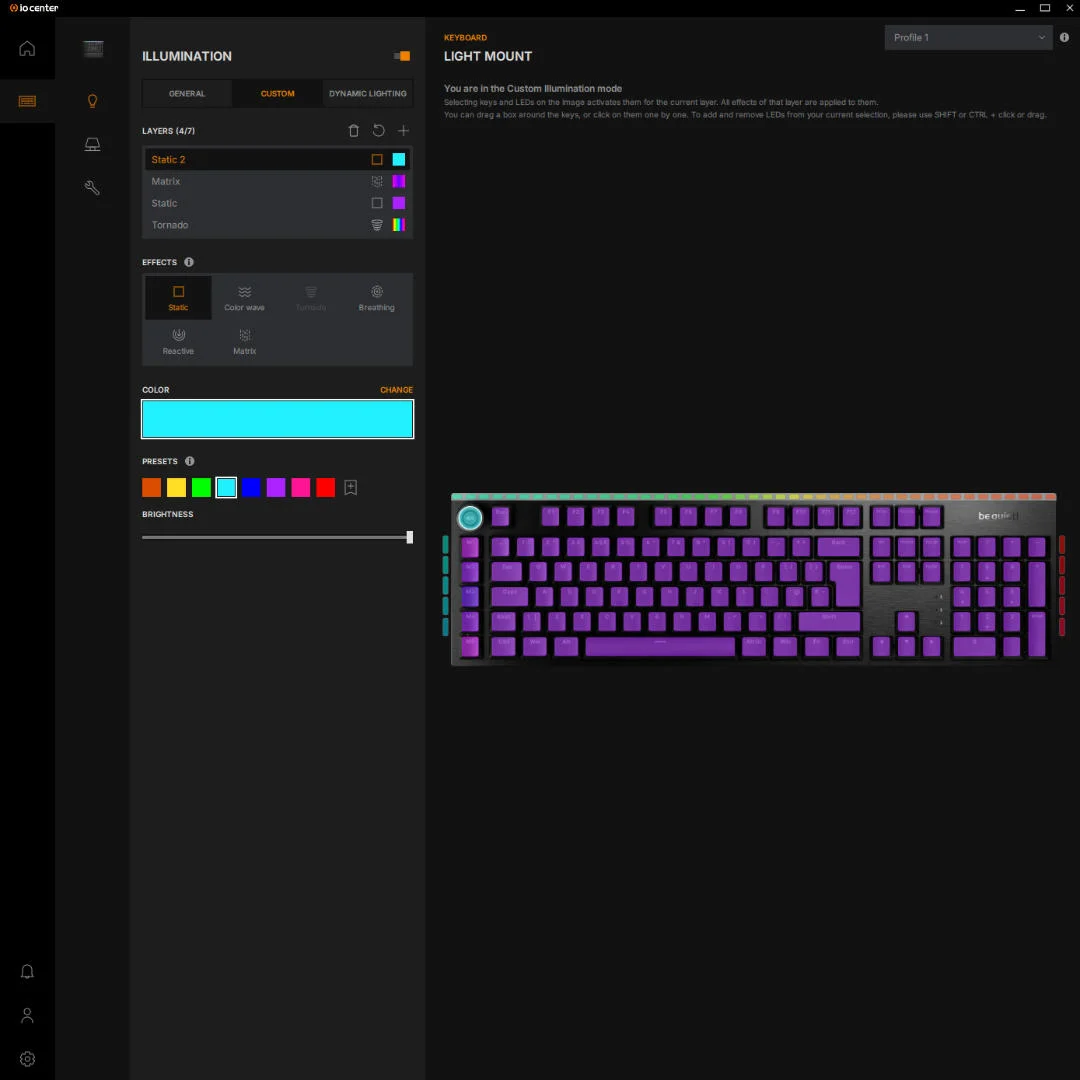Open notifications bell in sidebar

pyautogui.click(x=27, y=971)
